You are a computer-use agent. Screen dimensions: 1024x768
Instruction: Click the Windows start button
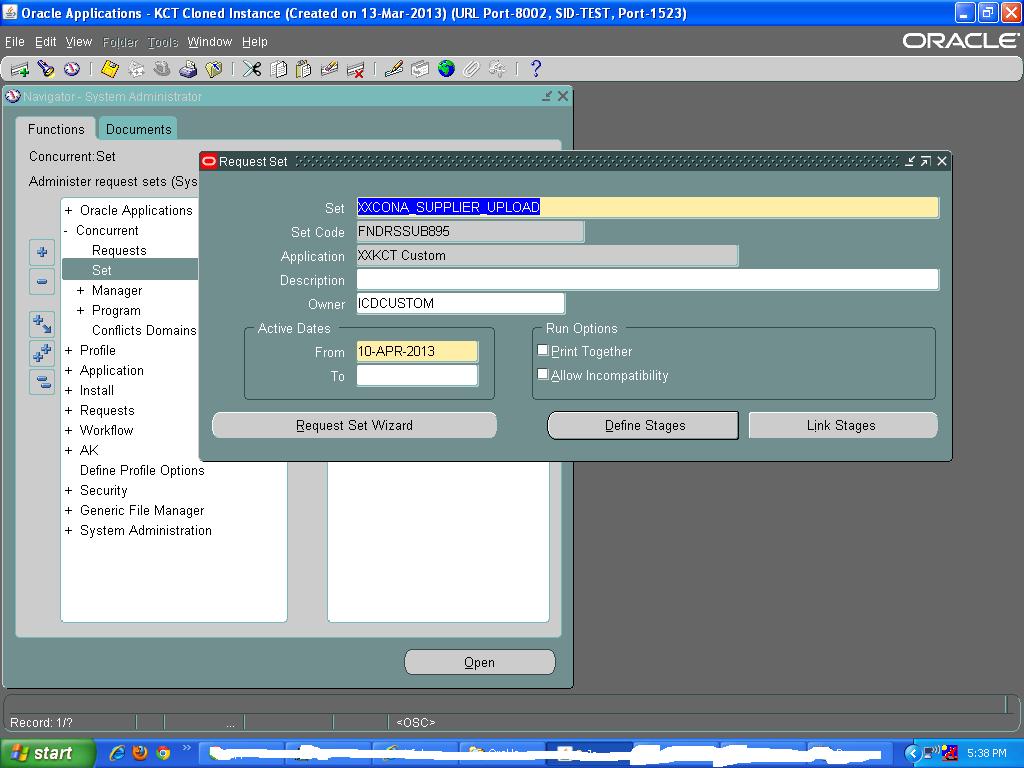point(46,753)
